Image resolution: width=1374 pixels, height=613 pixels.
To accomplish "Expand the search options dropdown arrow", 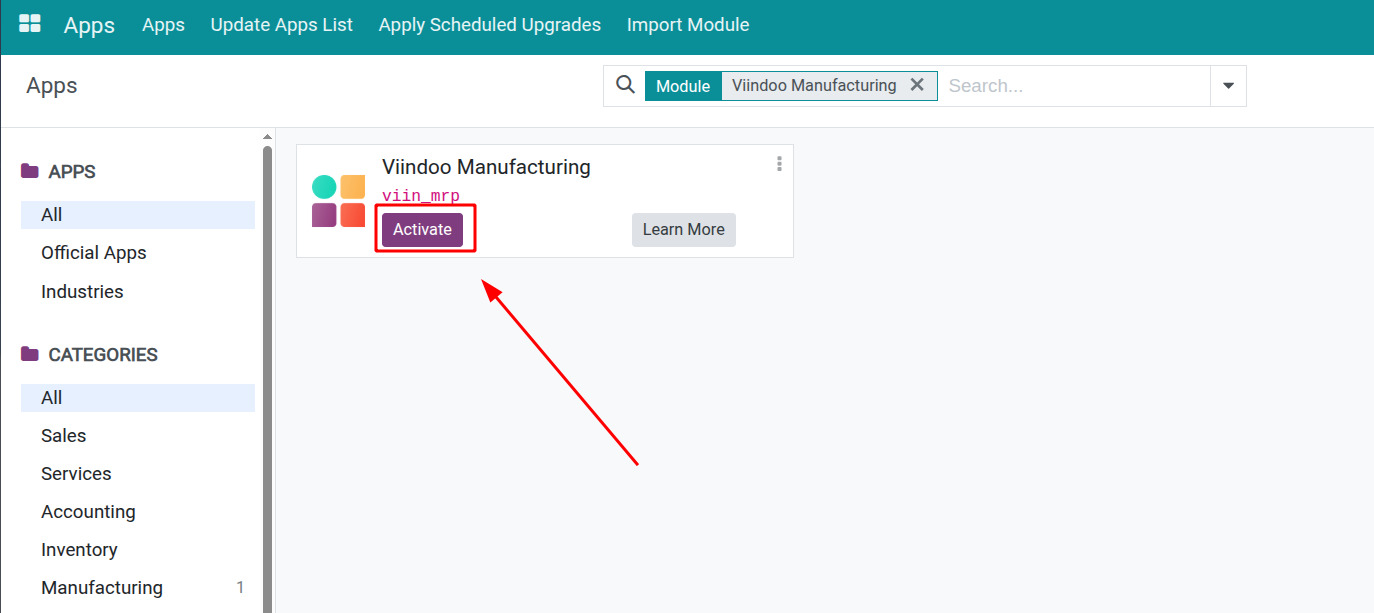I will 1228,86.
